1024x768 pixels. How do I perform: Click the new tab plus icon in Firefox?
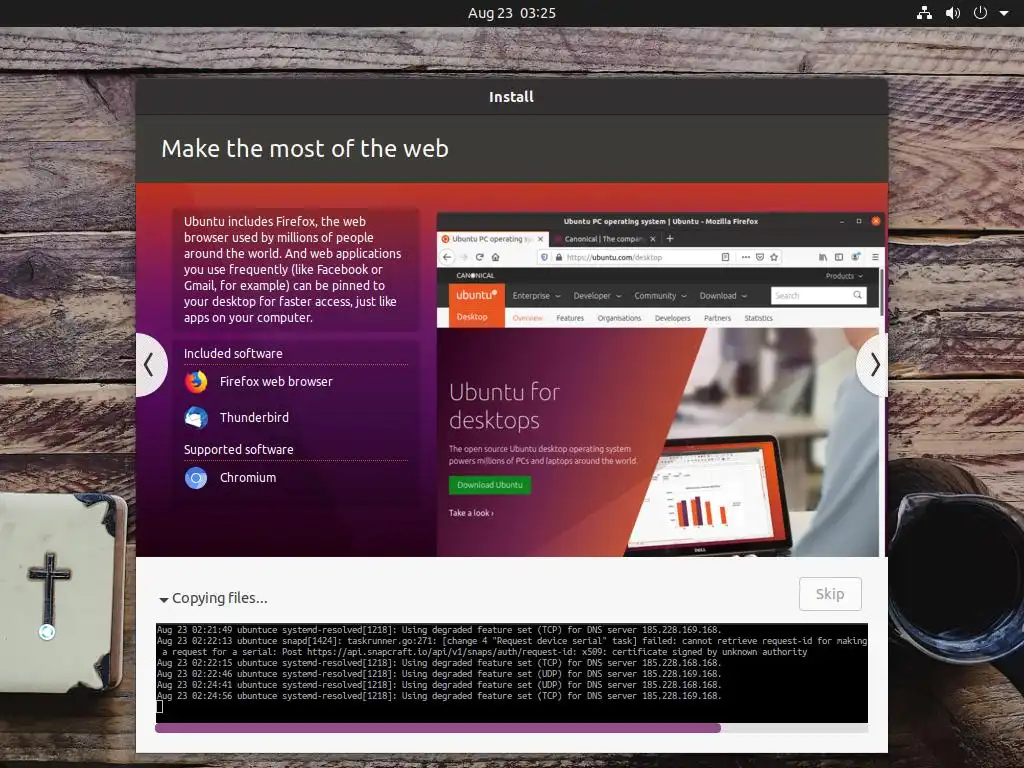coord(669,238)
